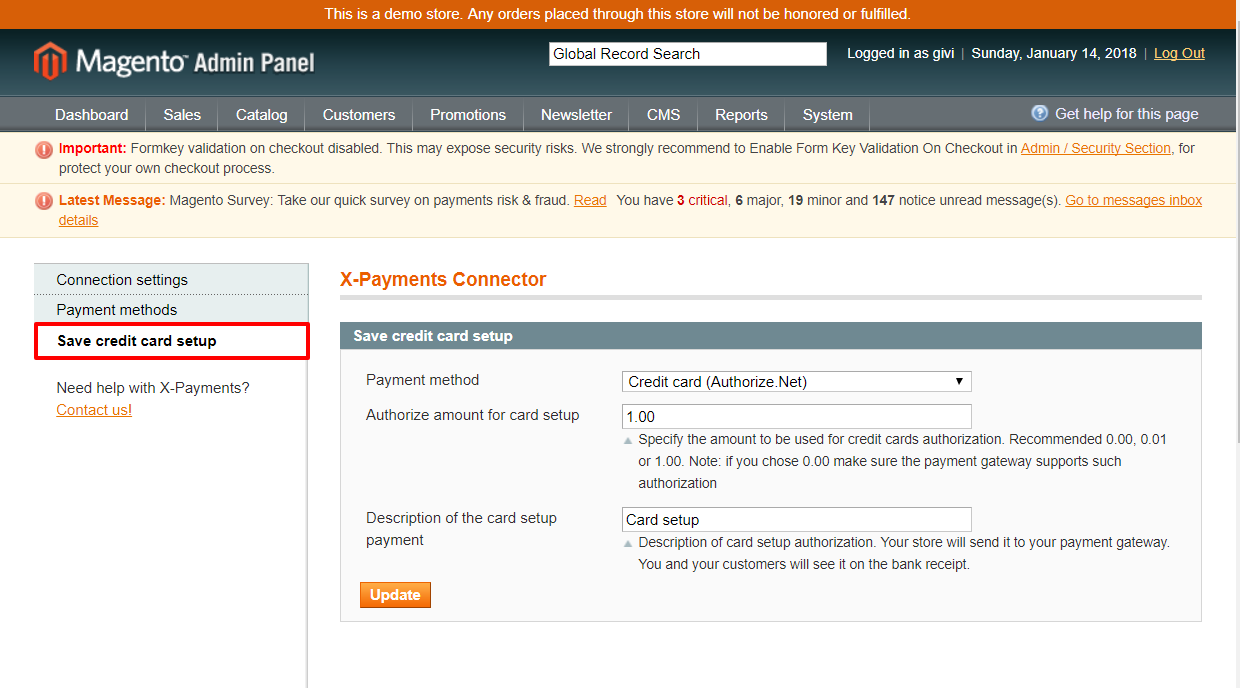Click Authorize amount for card setup label
This screenshot has height=688, width=1240.
472,415
